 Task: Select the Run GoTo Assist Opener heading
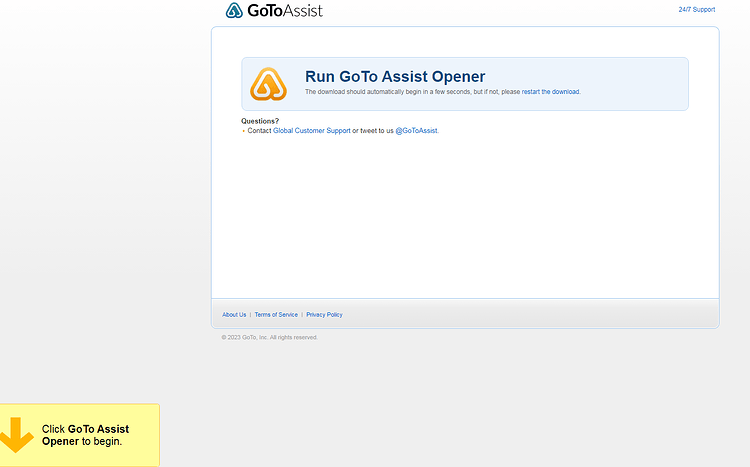[x=395, y=77]
